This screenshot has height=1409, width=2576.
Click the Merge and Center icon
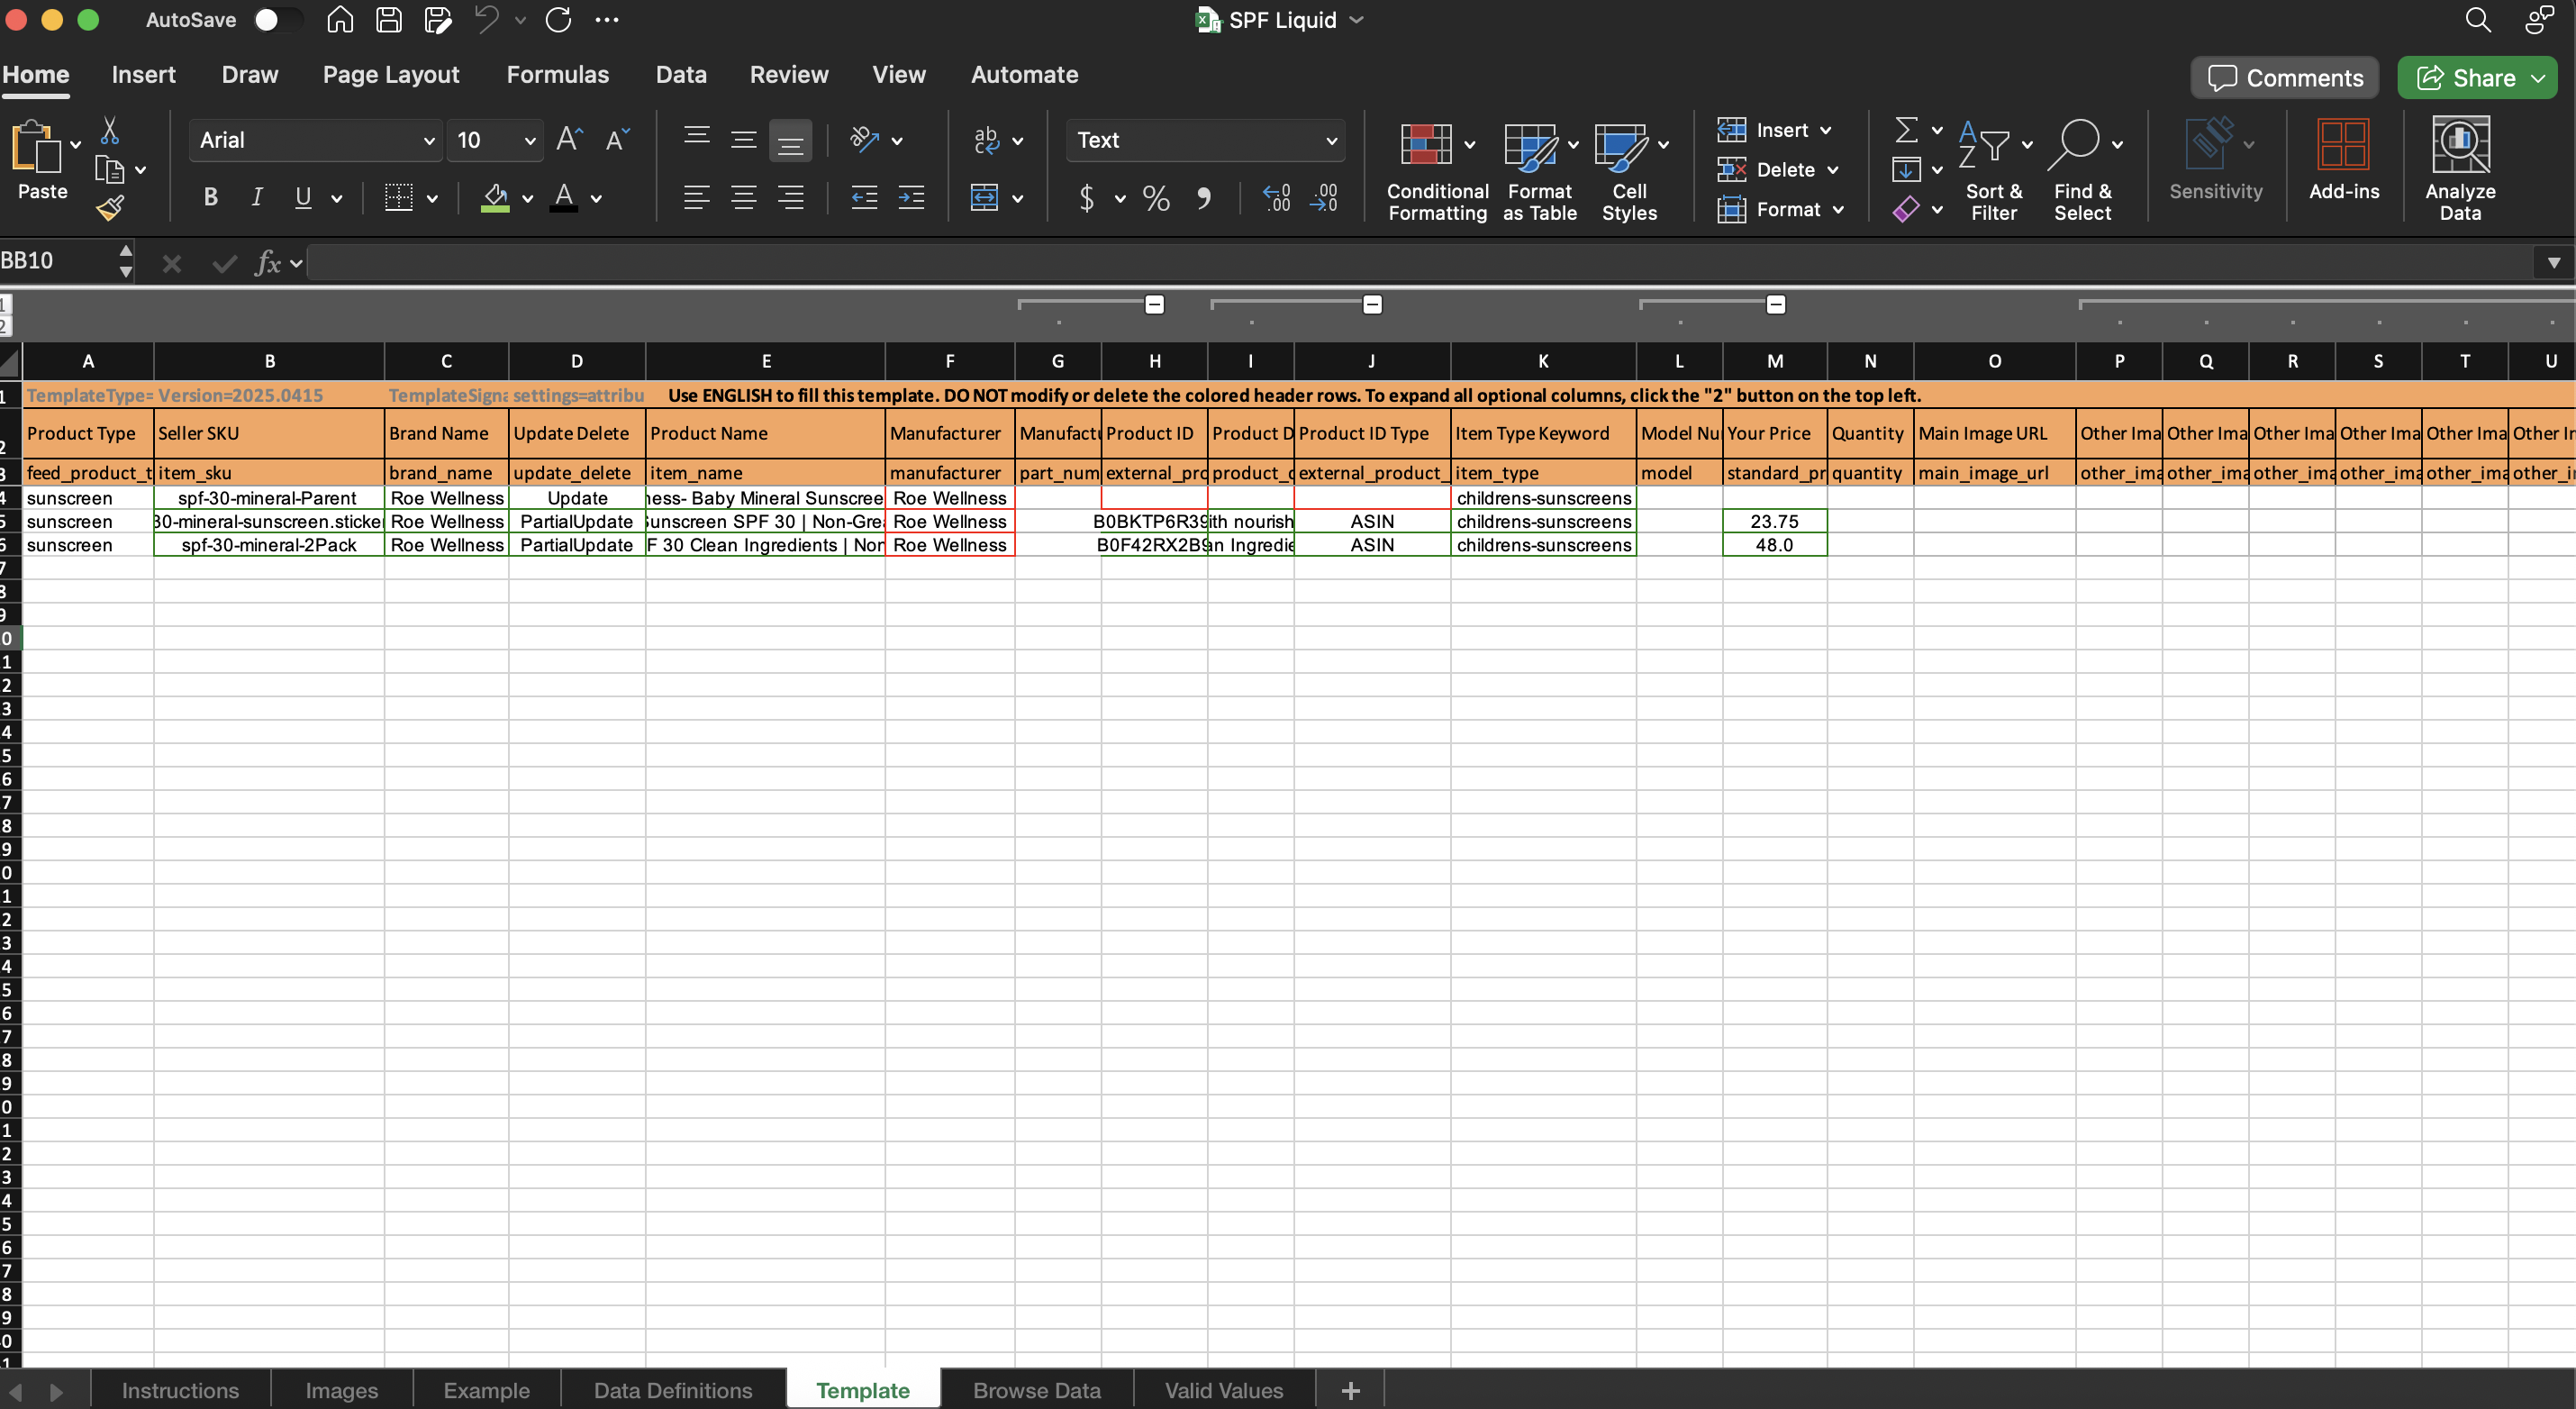coord(984,197)
